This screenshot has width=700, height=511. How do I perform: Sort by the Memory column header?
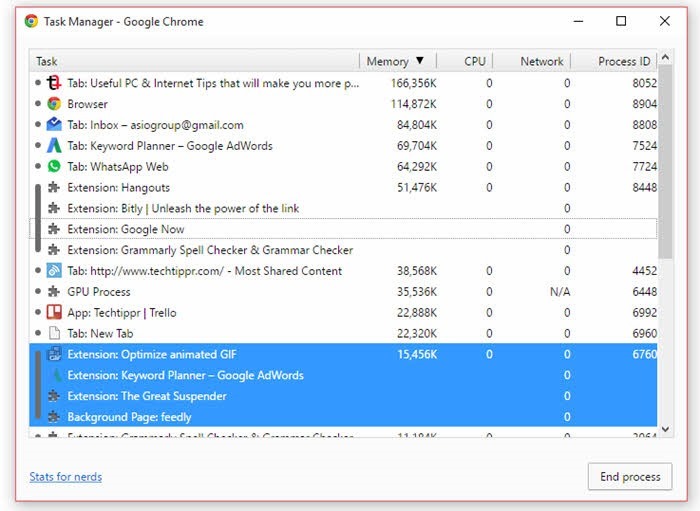pos(398,61)
